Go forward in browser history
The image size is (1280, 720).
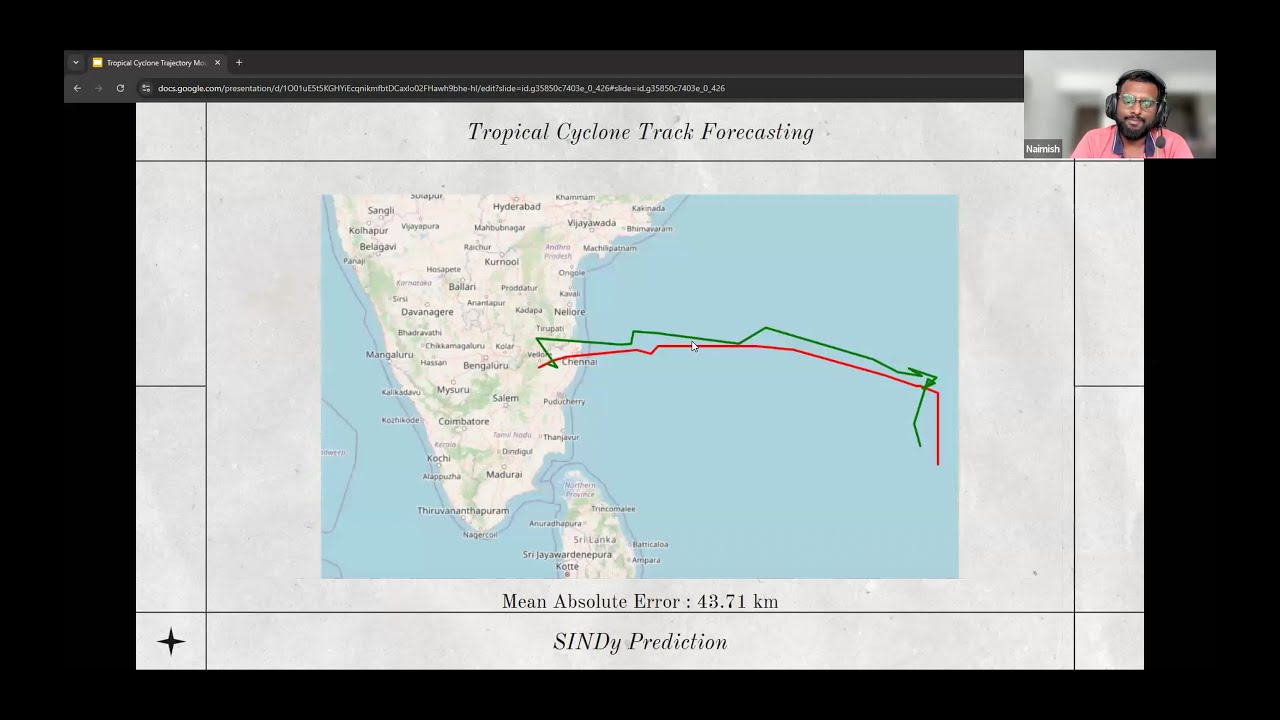pos(98,88)
